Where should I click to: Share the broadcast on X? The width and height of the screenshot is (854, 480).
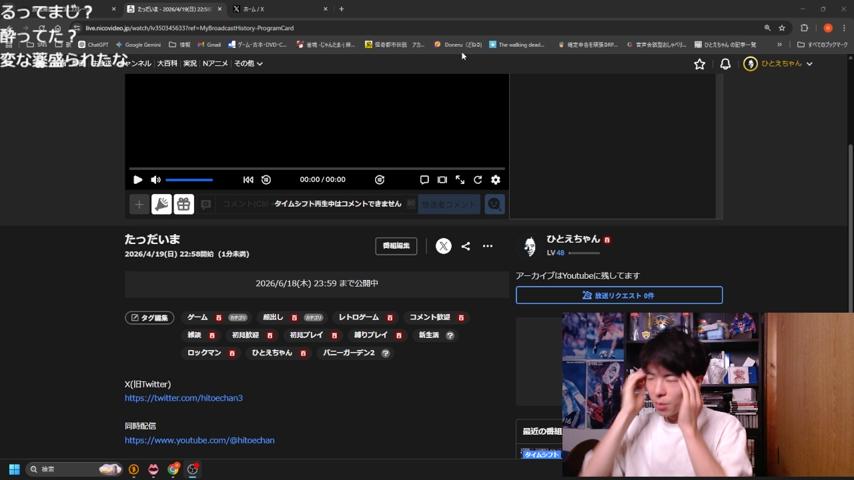tap(443, 246)
